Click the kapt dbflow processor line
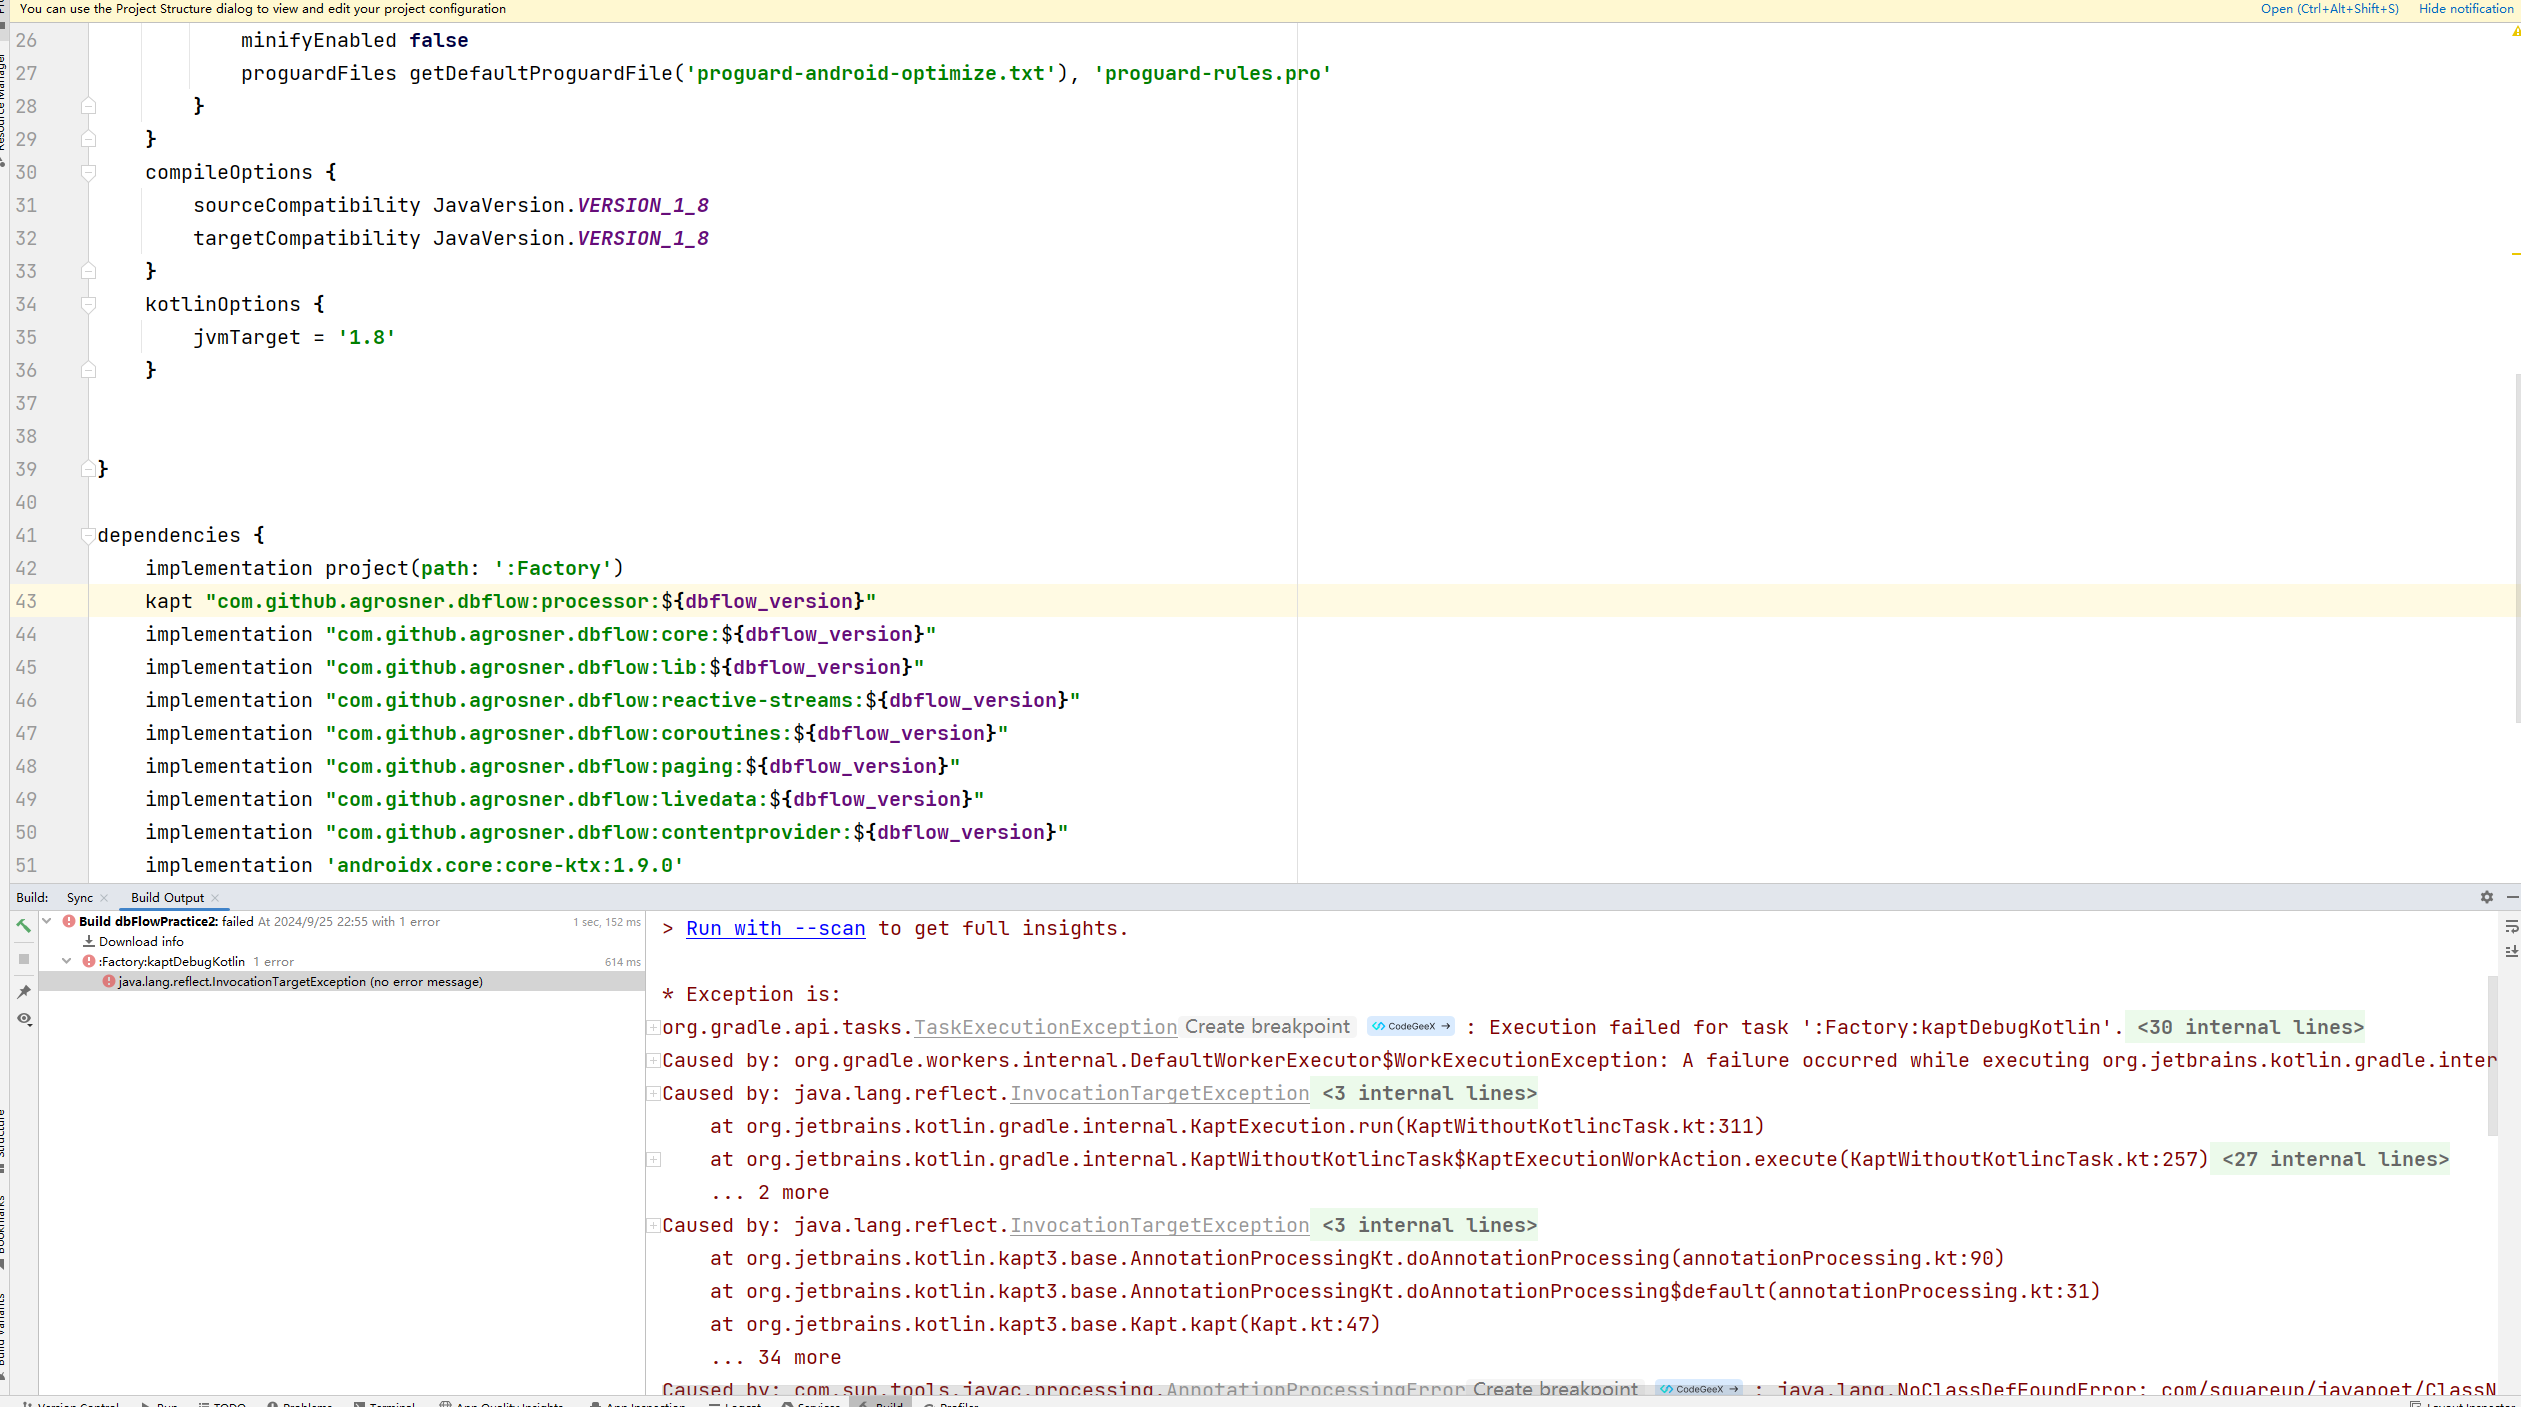 pyautogui.click(x=510, y=601)
